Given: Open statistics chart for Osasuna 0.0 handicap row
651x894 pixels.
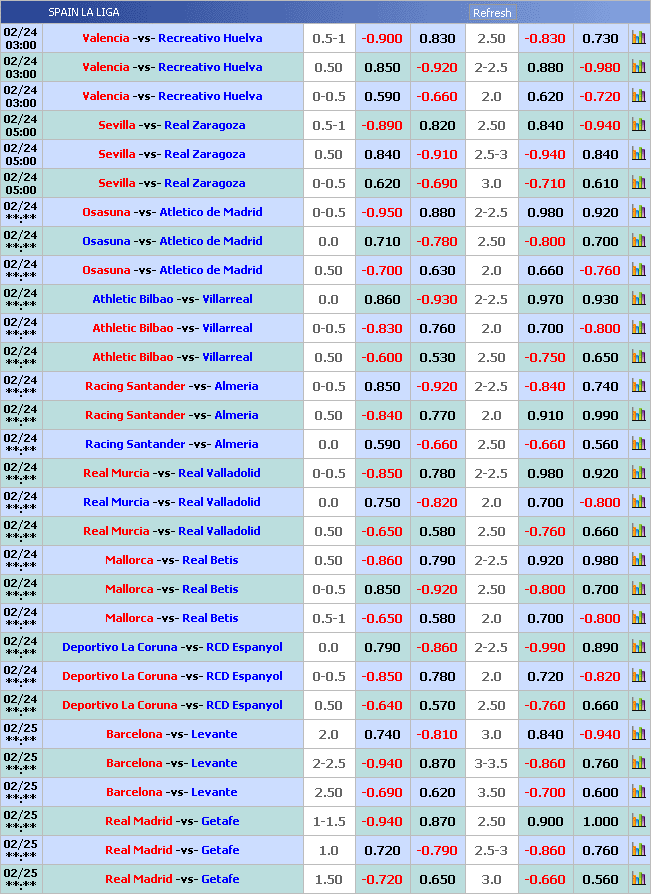Looking at the screenshot, I should point(638,241).
